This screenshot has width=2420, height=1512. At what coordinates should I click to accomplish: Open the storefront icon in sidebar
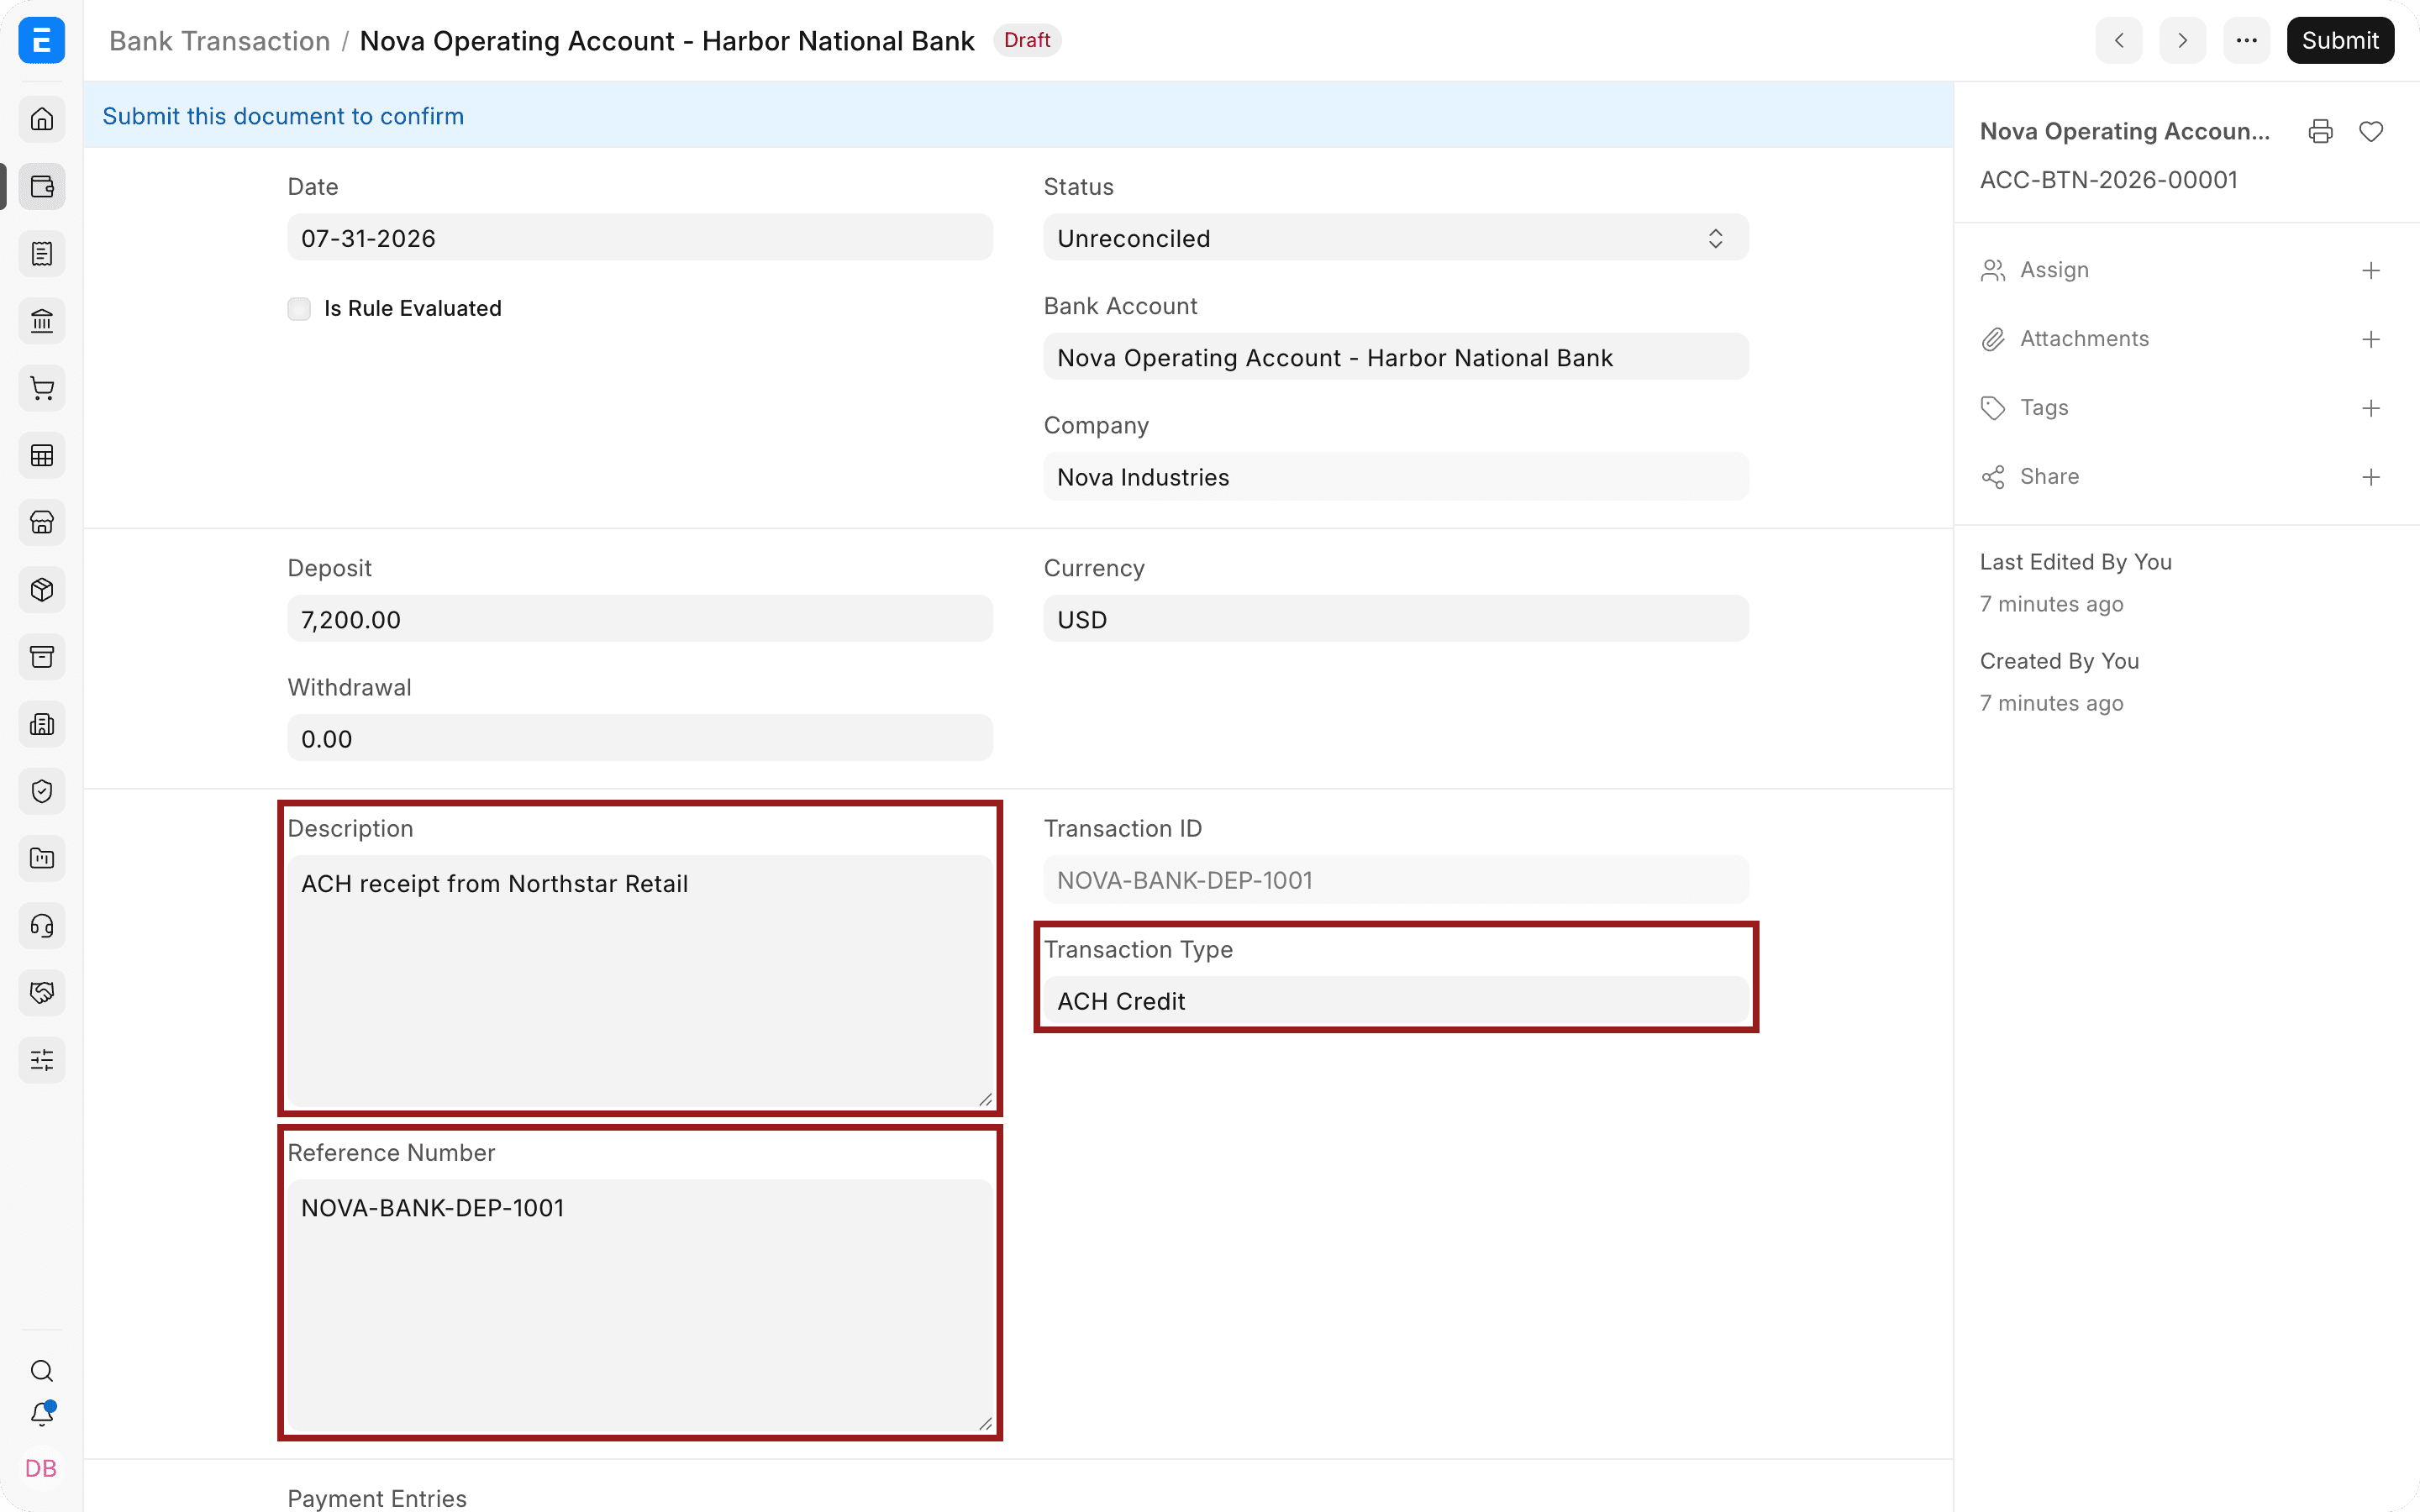[x=42, y=522]
